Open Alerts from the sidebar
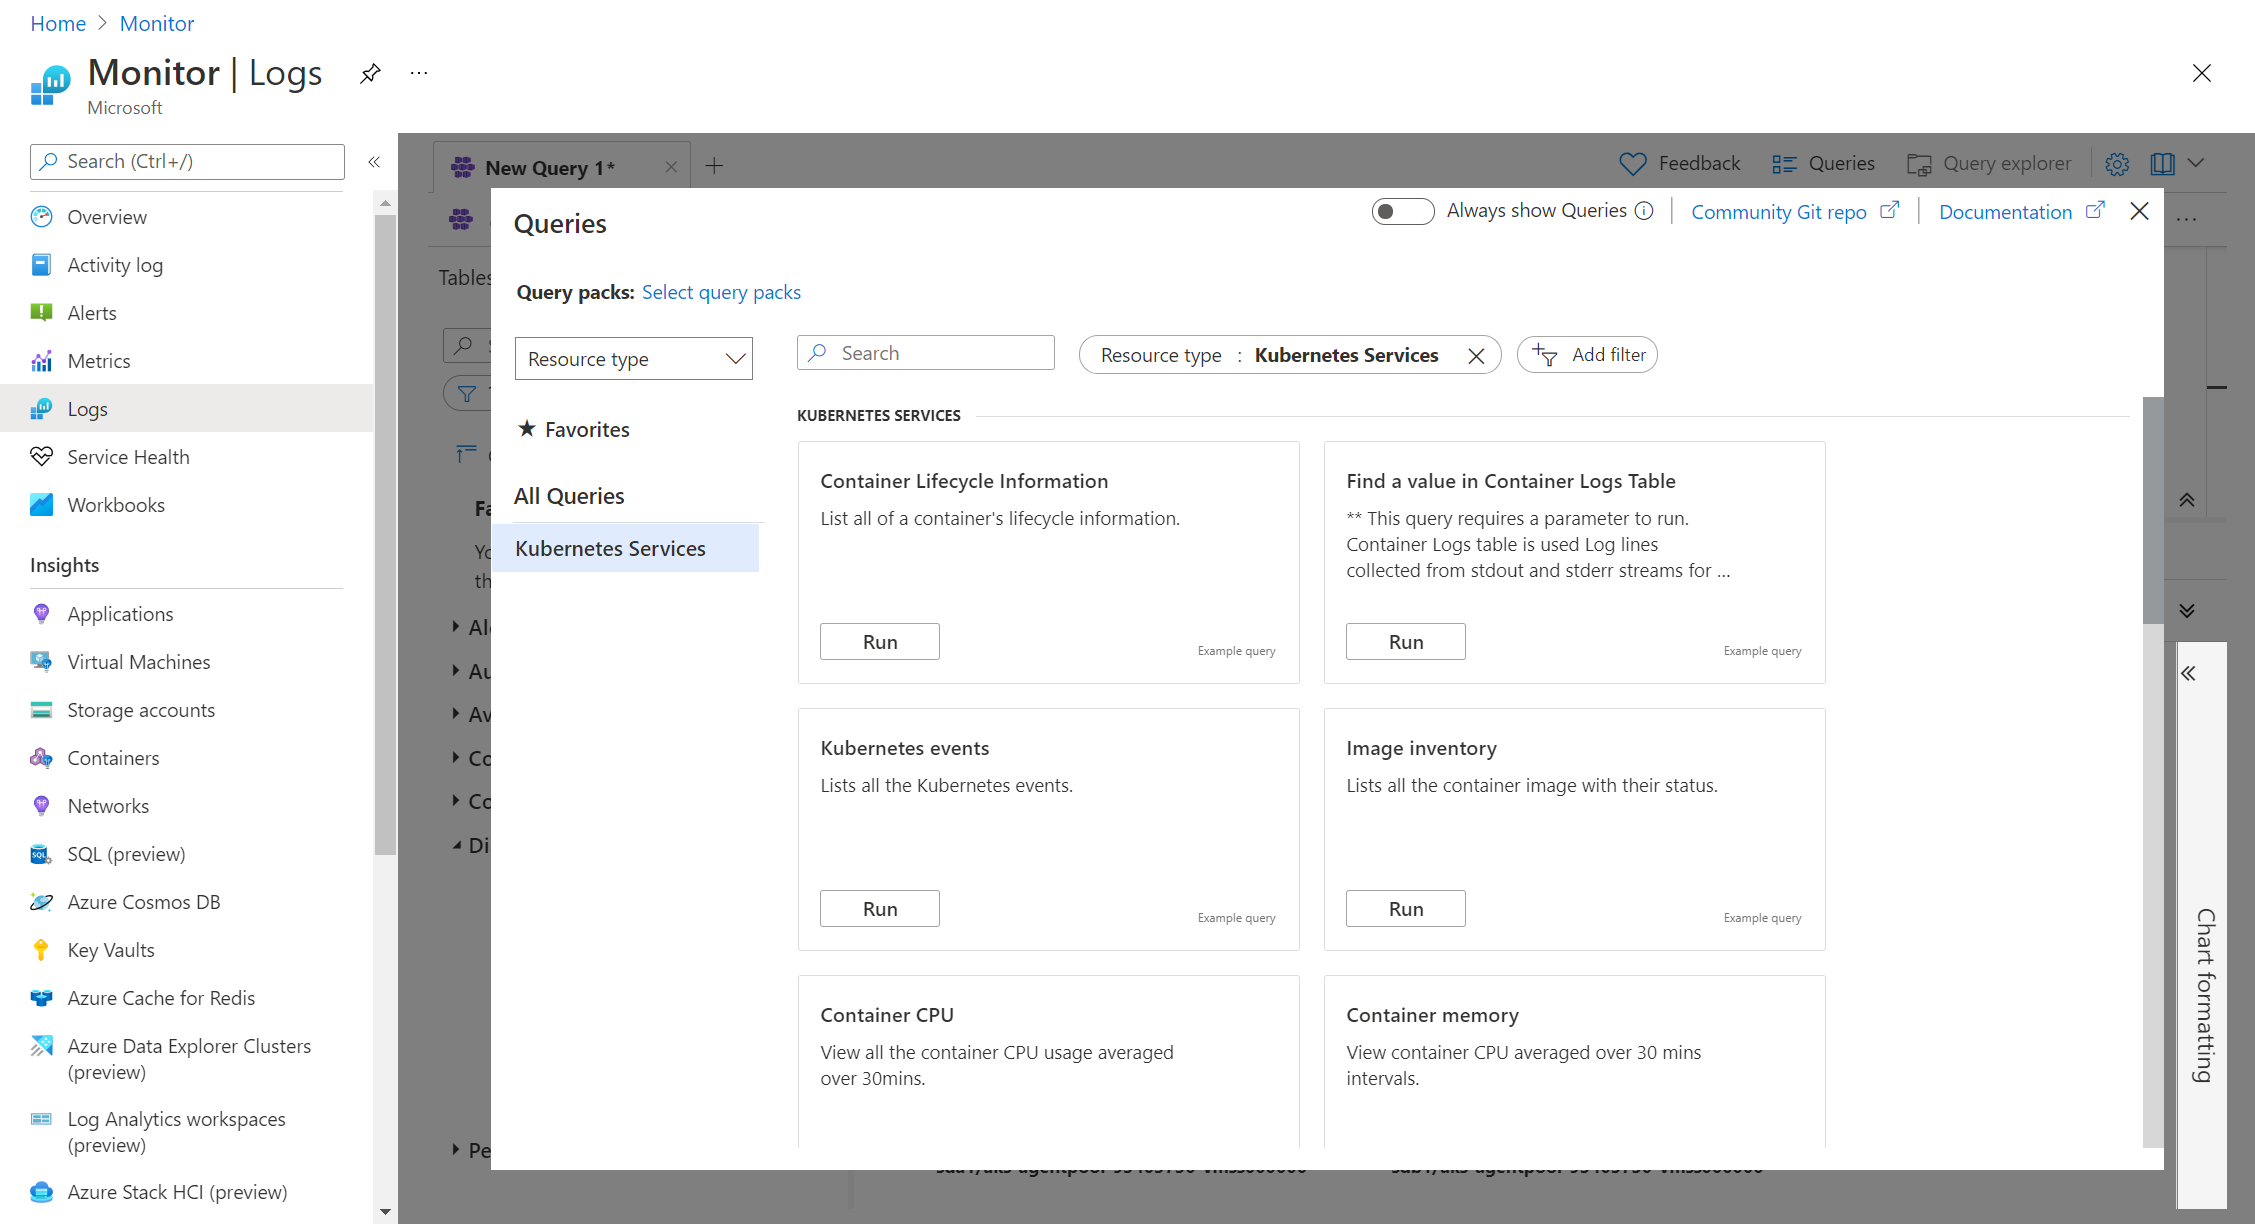 (91, 312)
